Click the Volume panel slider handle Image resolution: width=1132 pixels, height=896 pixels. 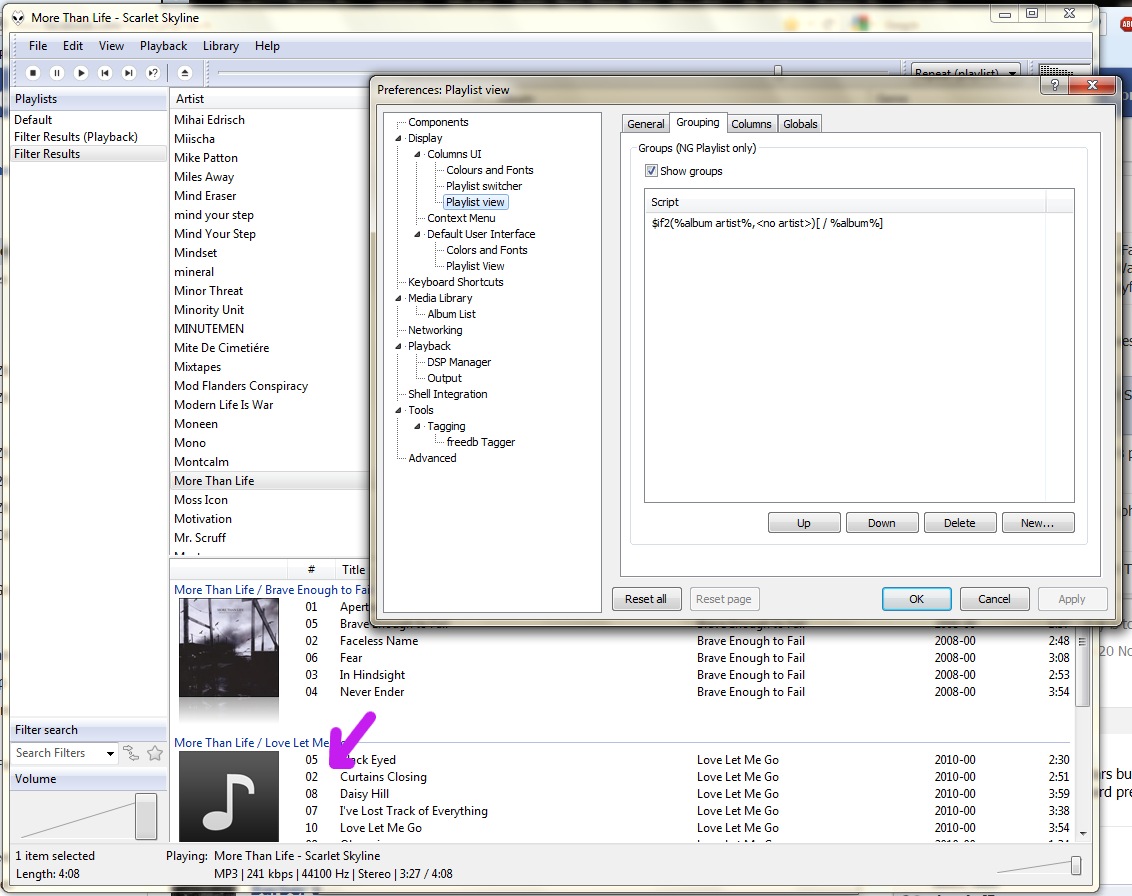coord(146,817)
